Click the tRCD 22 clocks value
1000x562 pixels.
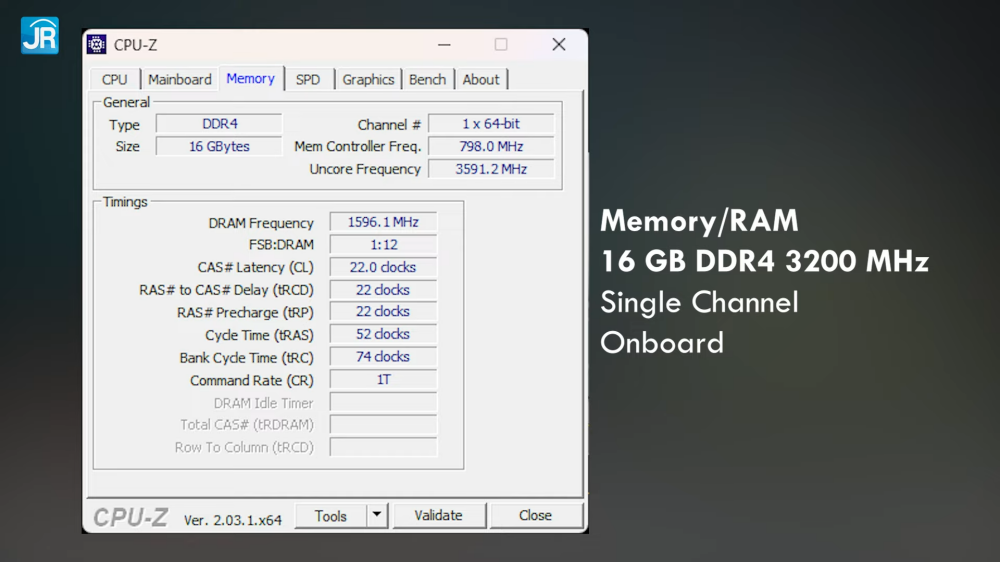click(x=383, y=290)
